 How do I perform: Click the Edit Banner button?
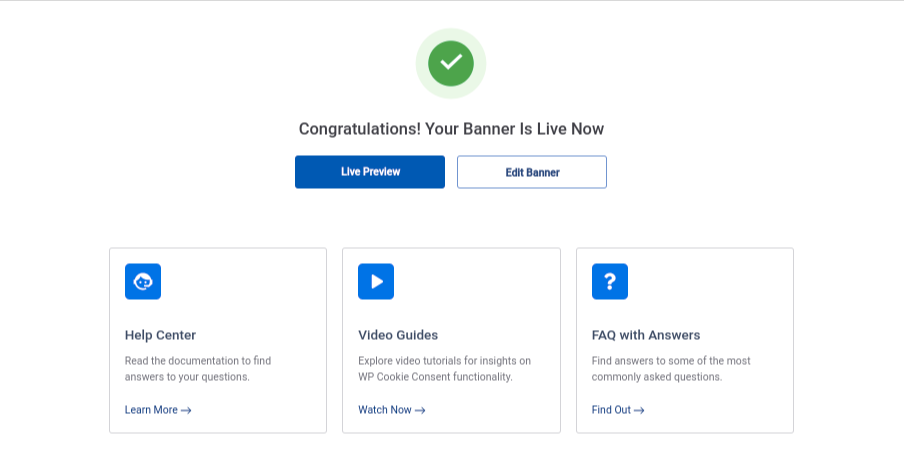[532, 172]
